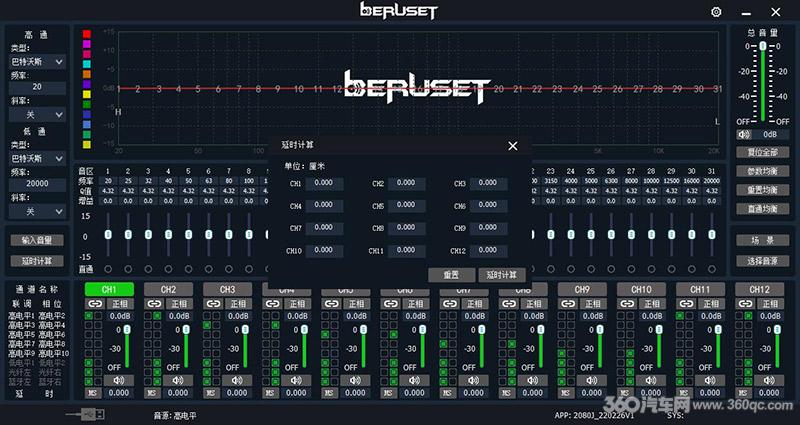The width and height of the screenshot is (800, 425).
Task: Open the 低通 类型 dropdown
Action: point(37,159)
